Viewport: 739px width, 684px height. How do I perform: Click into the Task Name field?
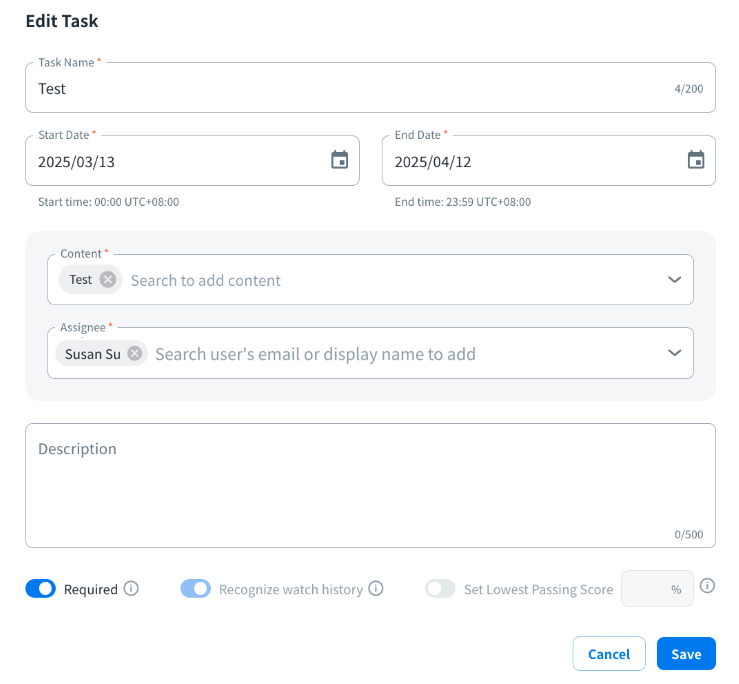[x=350, y=89]
